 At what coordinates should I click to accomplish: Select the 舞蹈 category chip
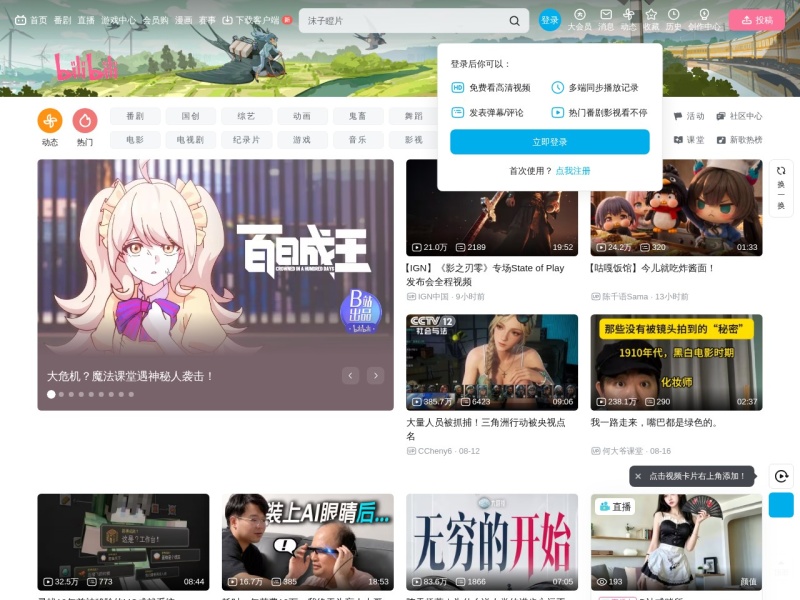[x=413, y=116]
